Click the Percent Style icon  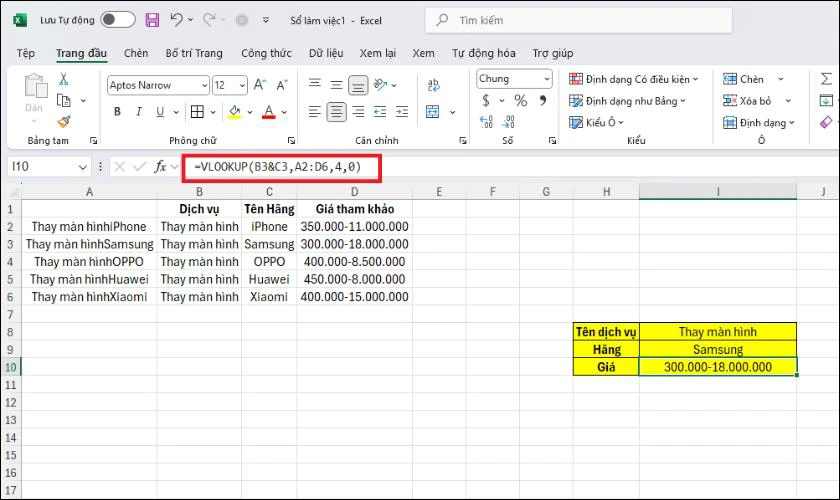[x=520, y=100]
